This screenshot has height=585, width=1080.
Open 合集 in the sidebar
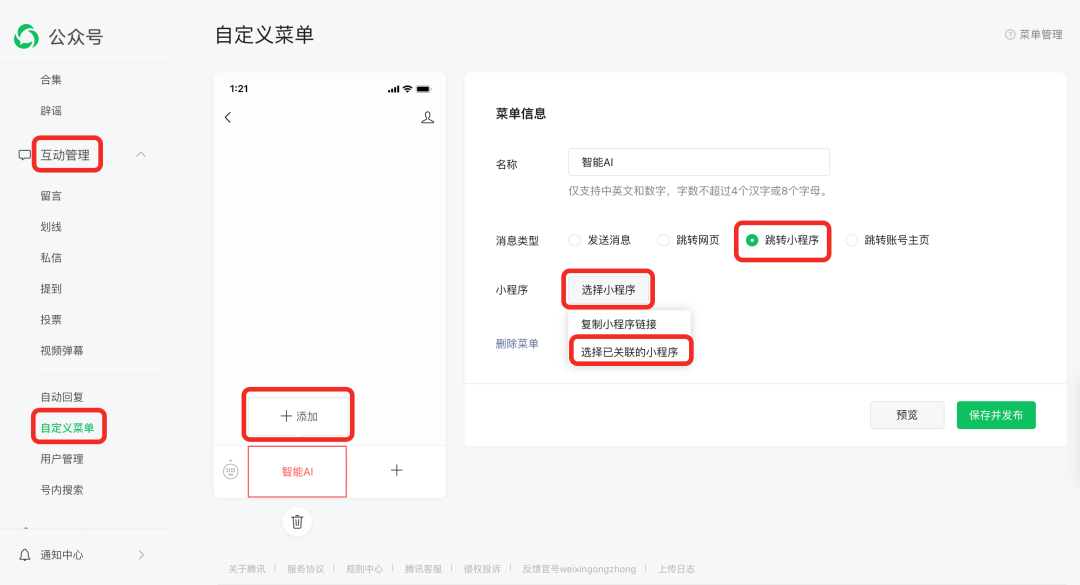point(51,80)
